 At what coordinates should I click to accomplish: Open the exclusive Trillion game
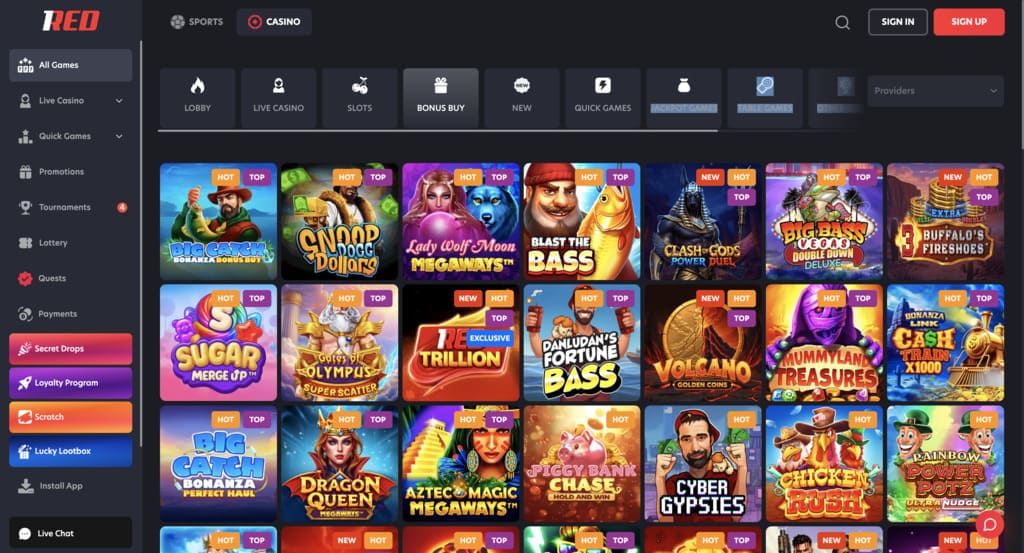pyautogui.click(x=461, y=343)
